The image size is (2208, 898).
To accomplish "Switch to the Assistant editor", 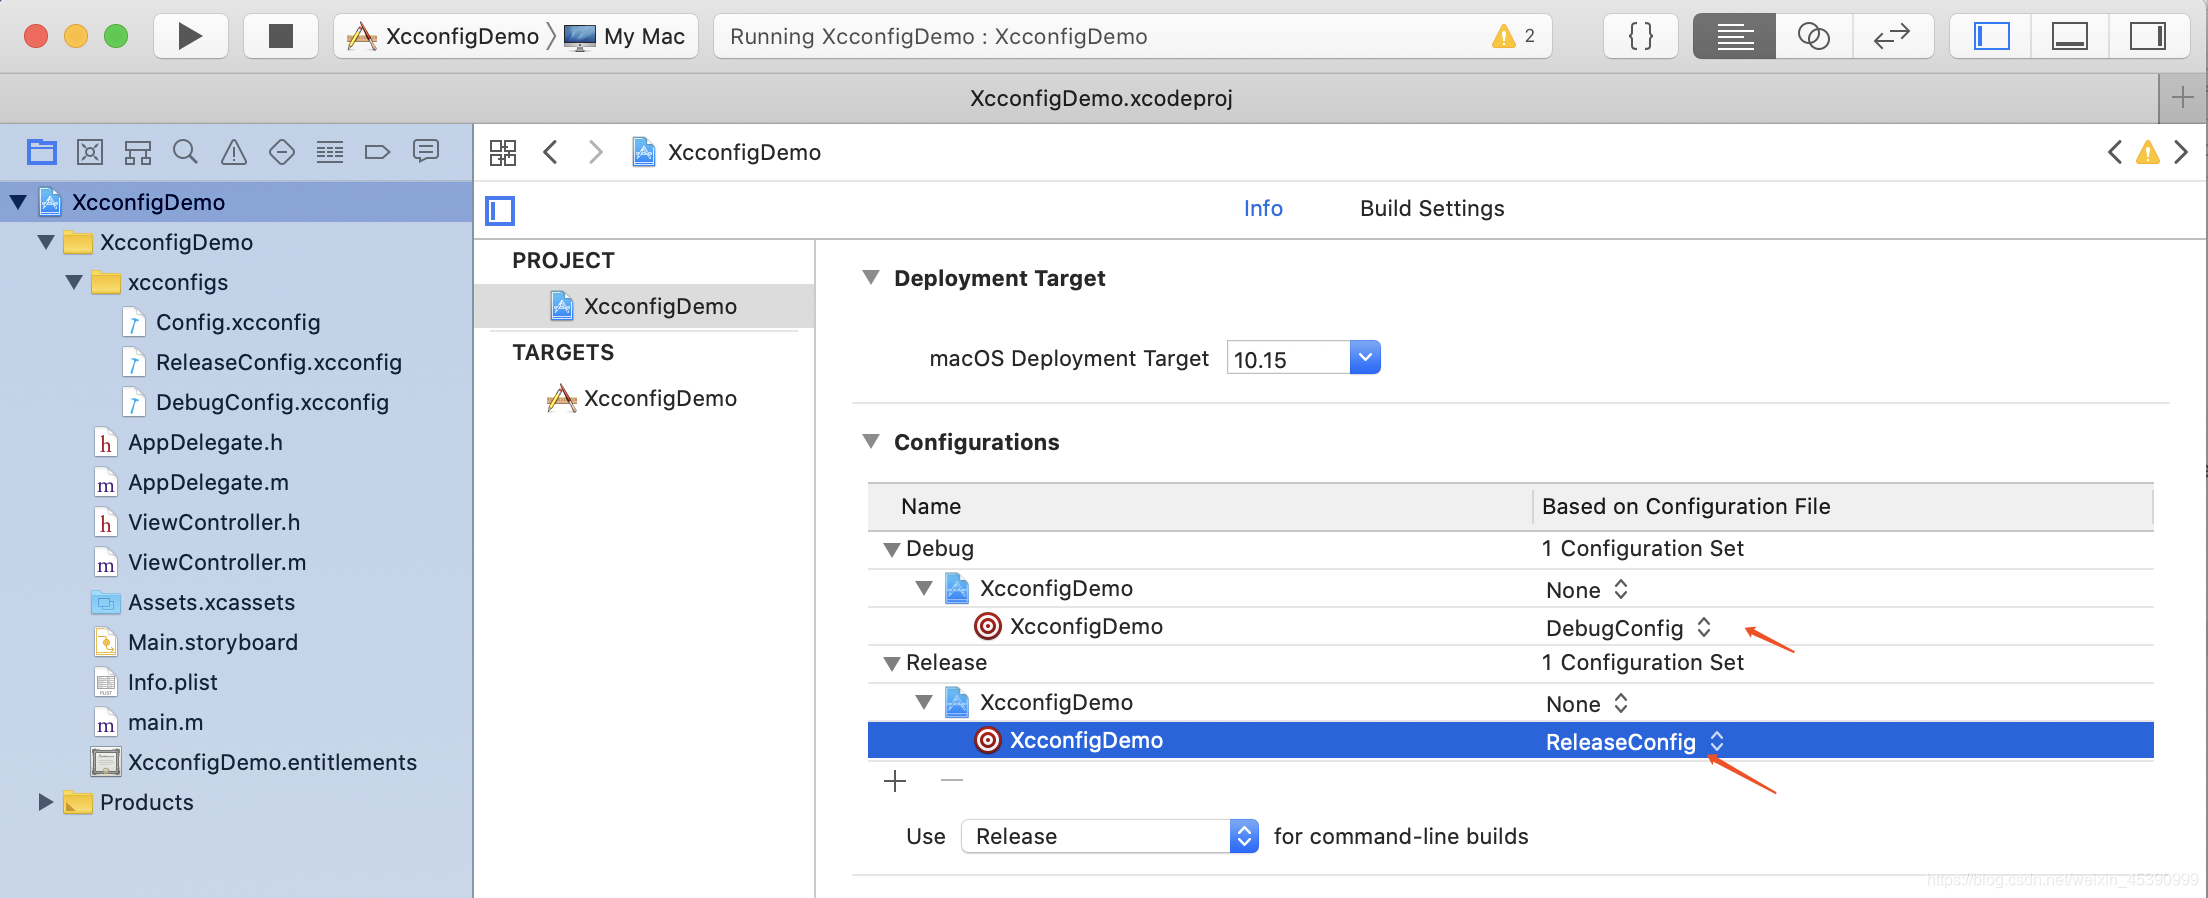I will tap(1813, 37).
